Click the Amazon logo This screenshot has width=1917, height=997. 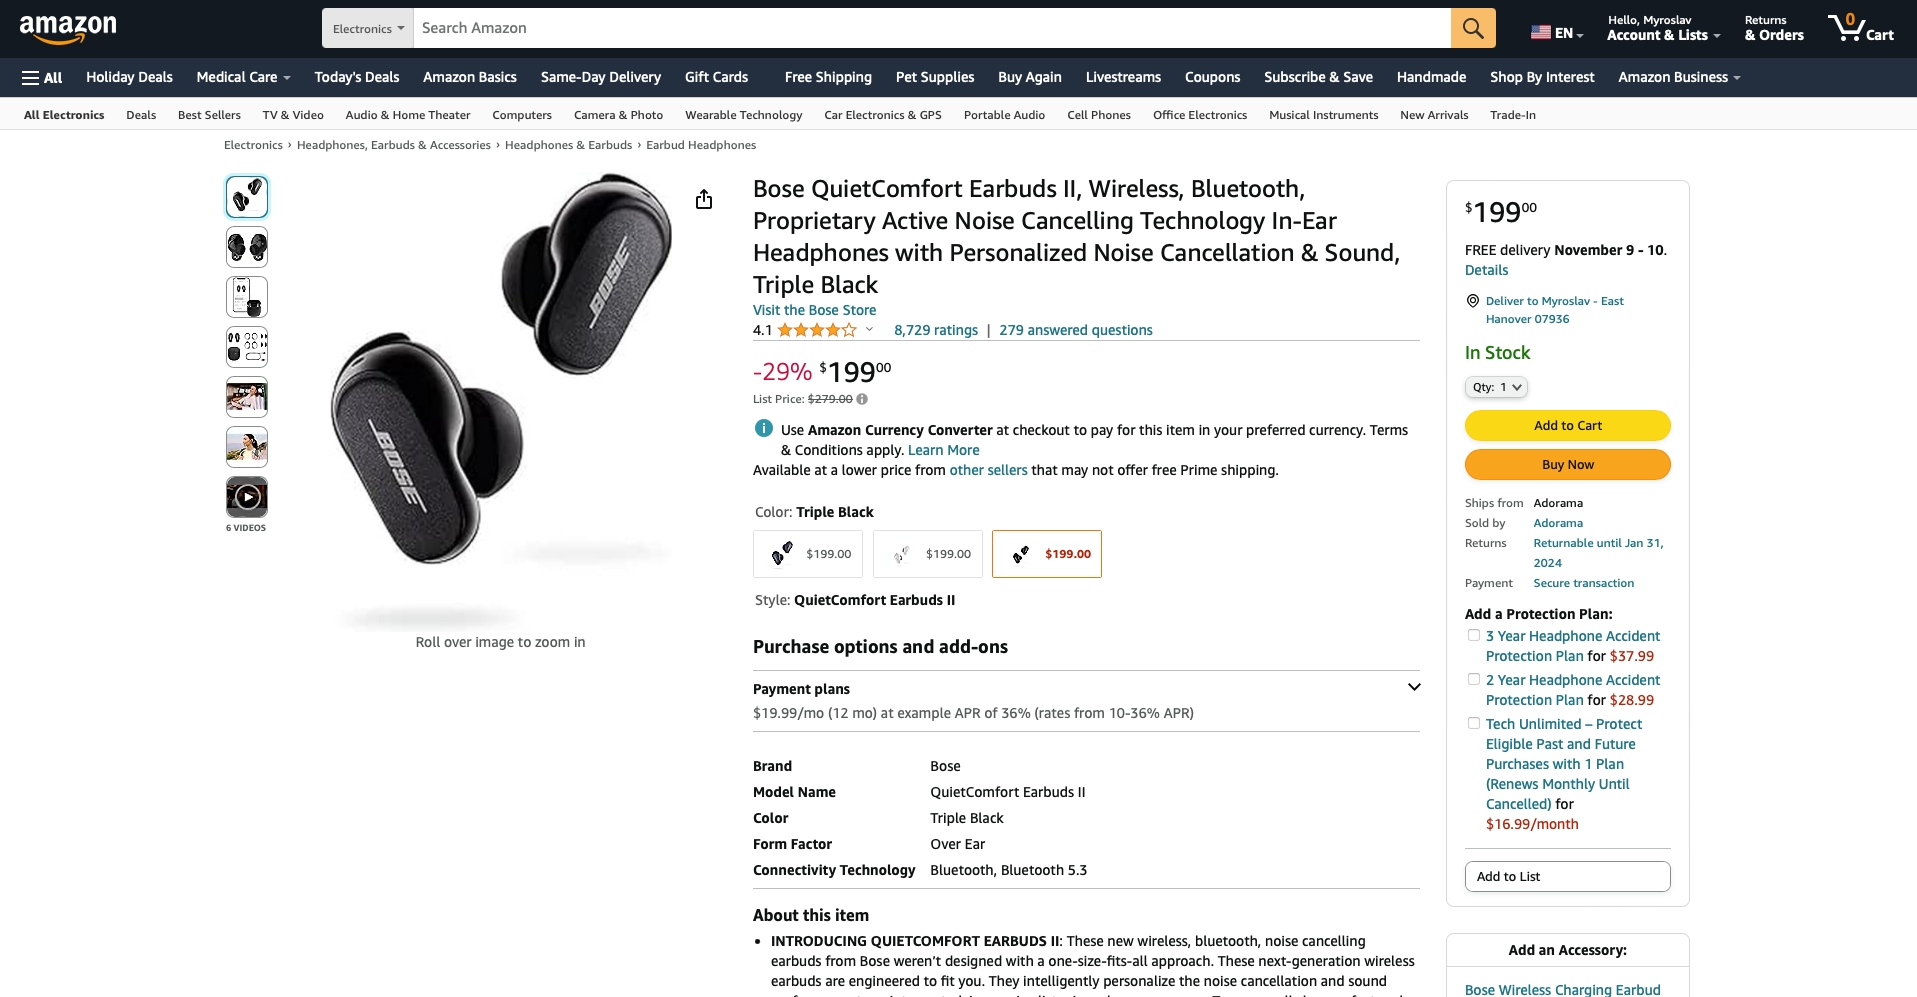[x=68, y=29]
